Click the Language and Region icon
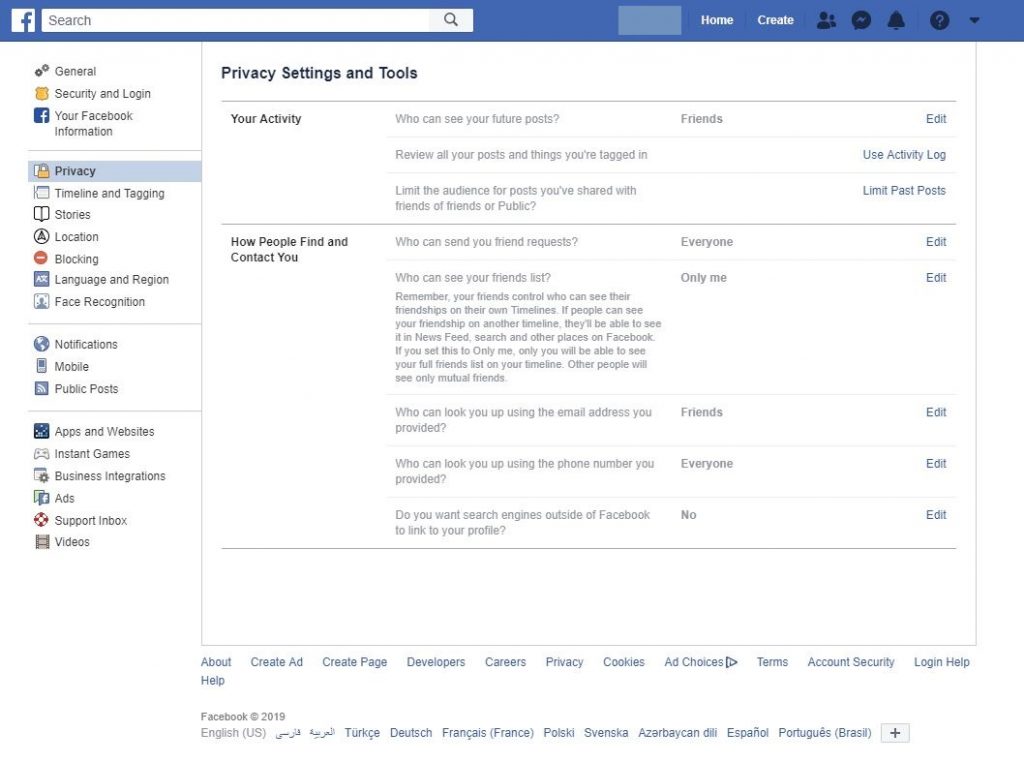 [x=42, y=279]
